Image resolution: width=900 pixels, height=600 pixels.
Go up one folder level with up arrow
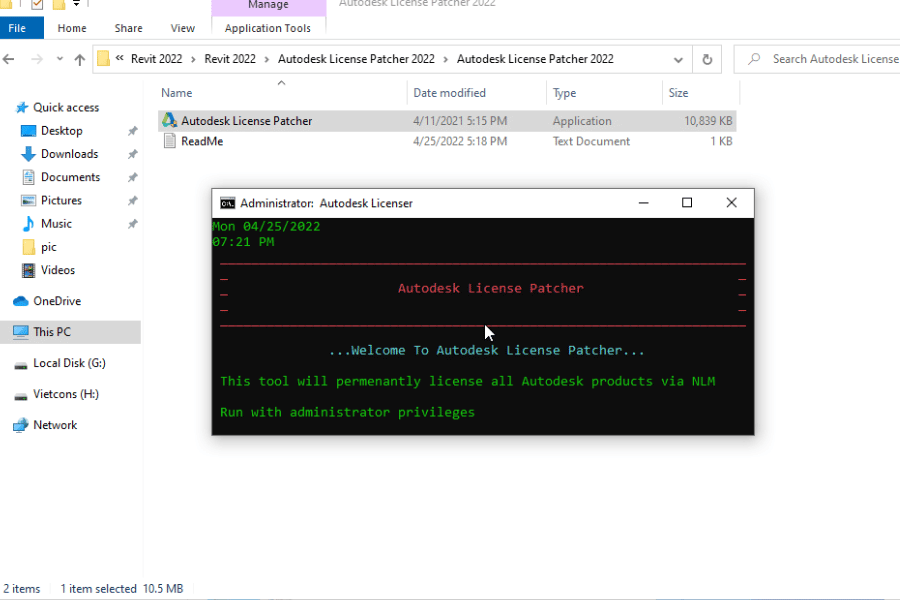(x=80, y=59)
